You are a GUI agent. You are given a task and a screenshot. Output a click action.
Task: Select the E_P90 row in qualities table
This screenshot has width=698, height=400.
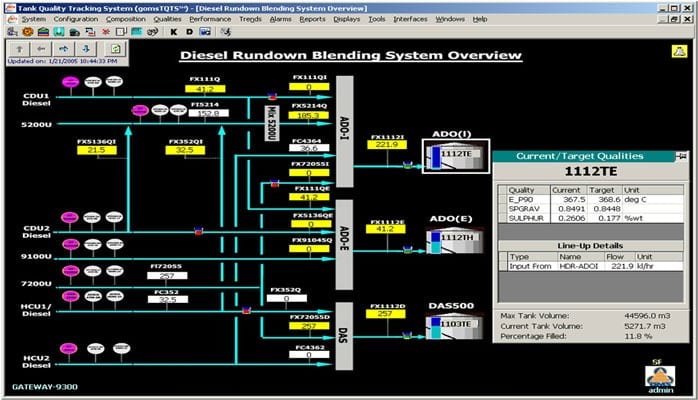[x=591, y=199]
